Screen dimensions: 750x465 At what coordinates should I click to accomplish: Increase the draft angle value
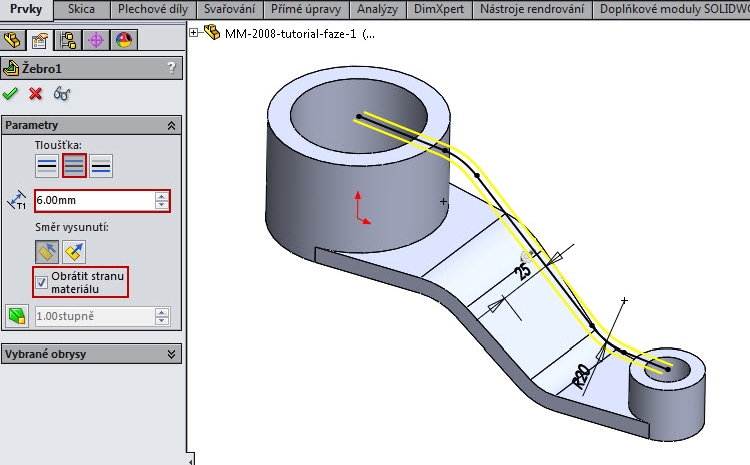click(x=162, y=312)
